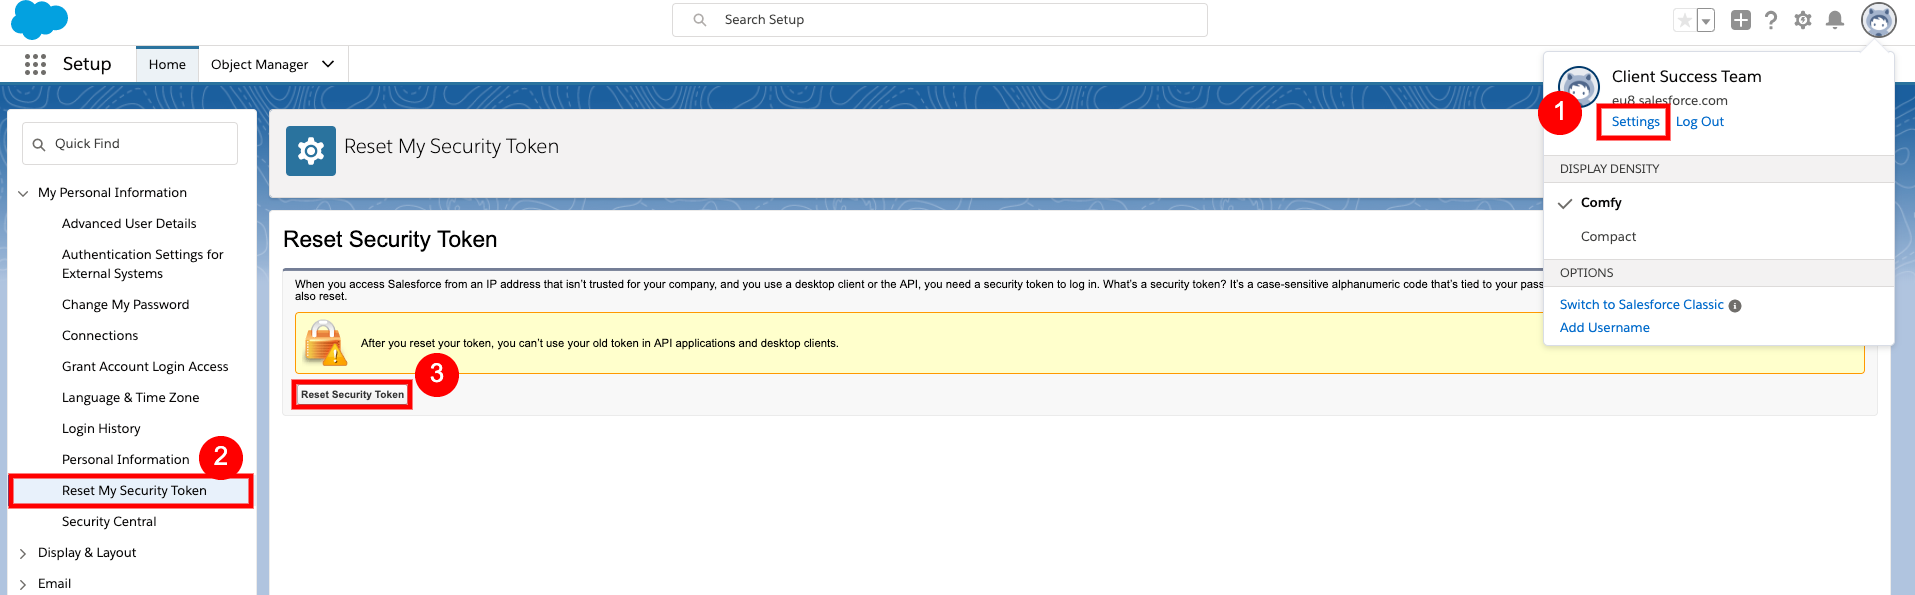Collapse My Personal Information section
1915x595 pixels.
tap(23, 193)
